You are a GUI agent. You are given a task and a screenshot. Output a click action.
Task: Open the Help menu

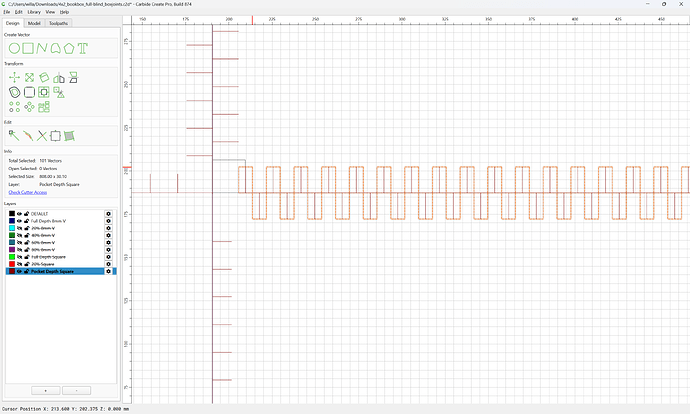(x=64, y=12)
